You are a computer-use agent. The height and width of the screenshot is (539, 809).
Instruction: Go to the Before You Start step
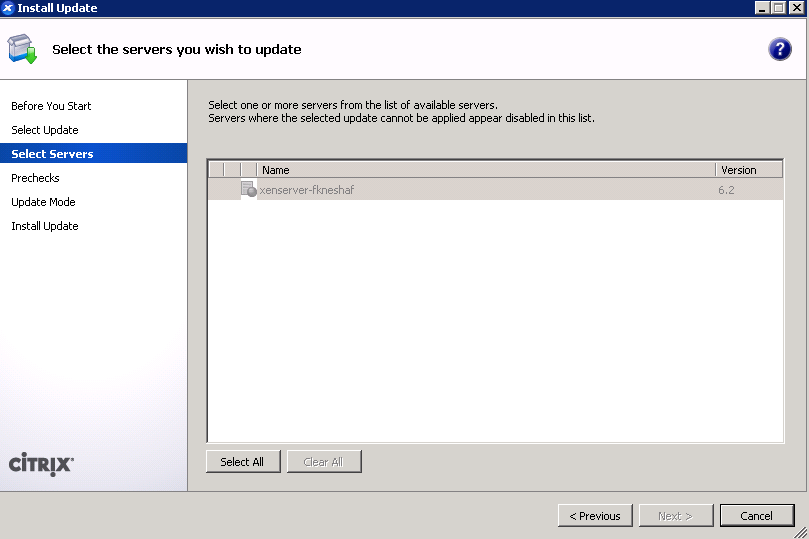[51, 106]
